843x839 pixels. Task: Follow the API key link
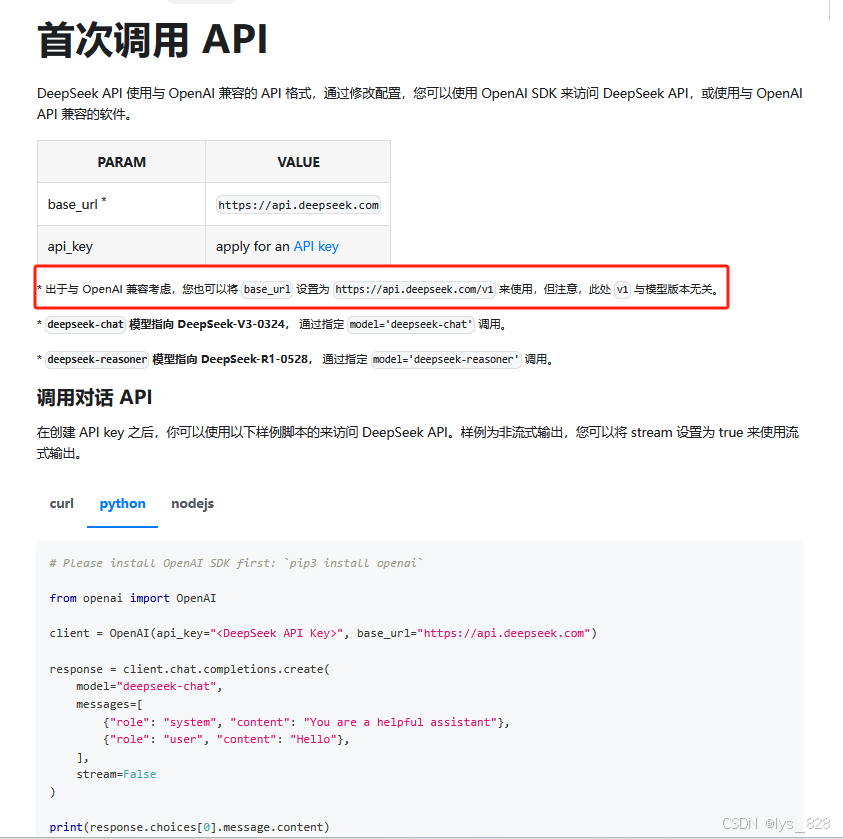316,247
